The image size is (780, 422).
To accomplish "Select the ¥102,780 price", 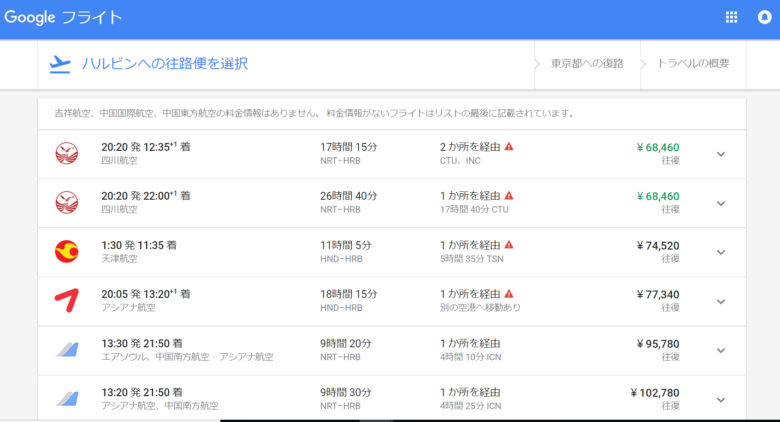I will click(655, 393).
